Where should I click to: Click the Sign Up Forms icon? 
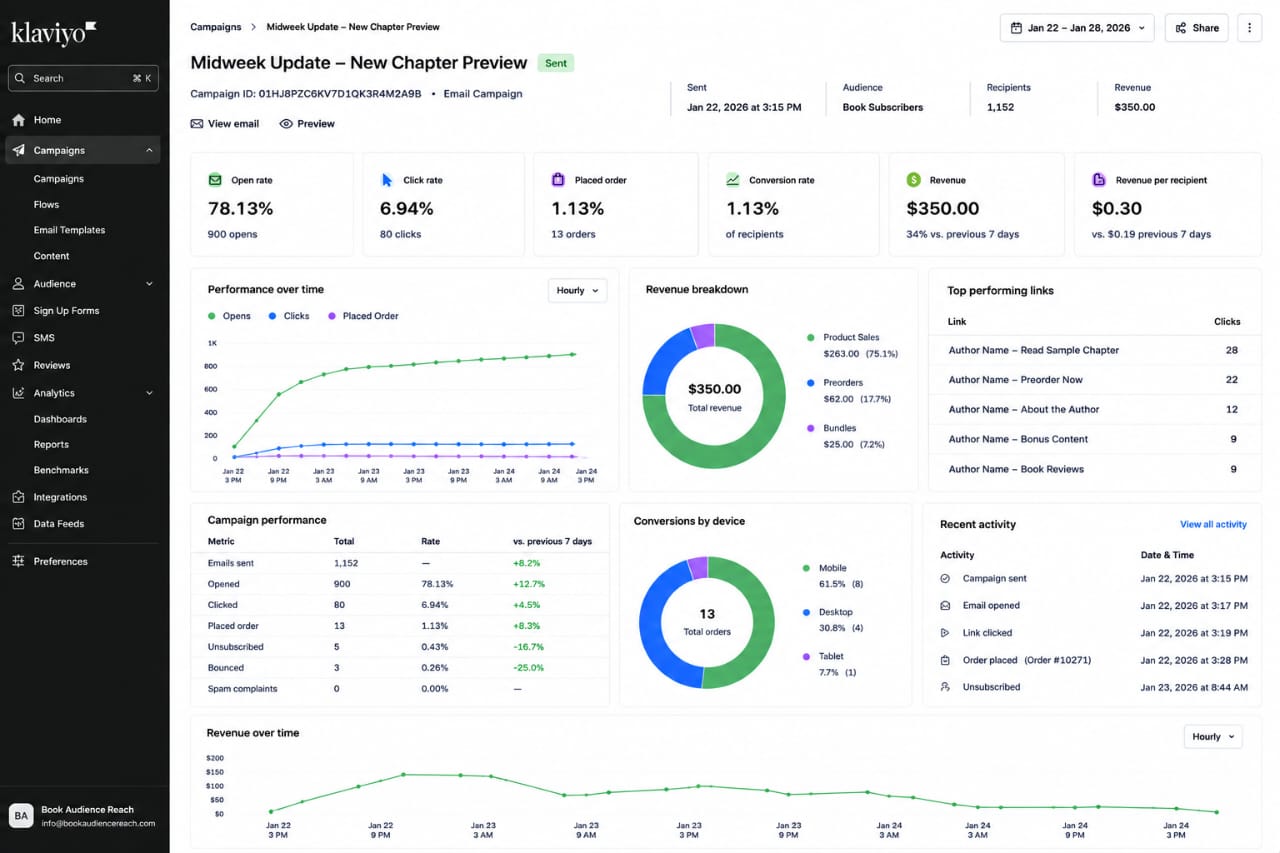[x=18, y=311]
